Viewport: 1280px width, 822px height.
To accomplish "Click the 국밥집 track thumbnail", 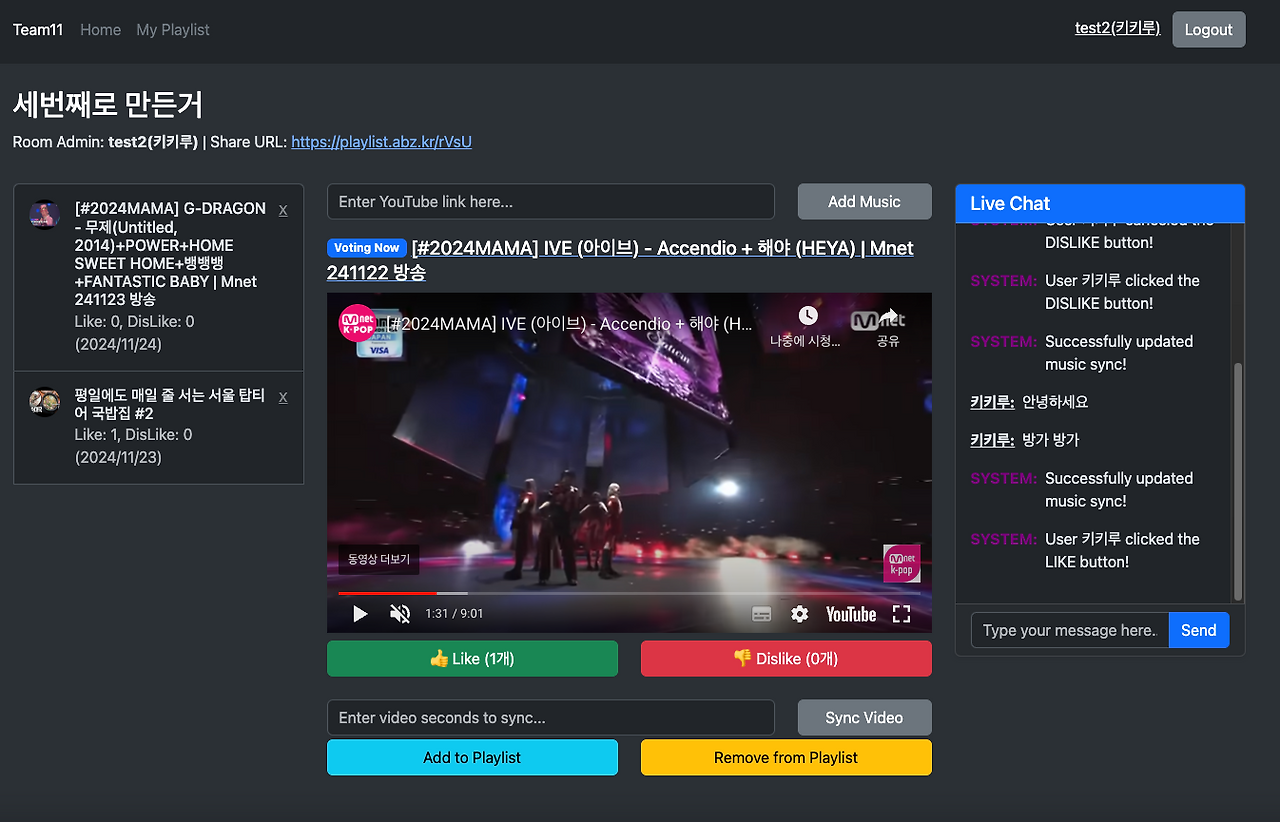I will (44, 402).
